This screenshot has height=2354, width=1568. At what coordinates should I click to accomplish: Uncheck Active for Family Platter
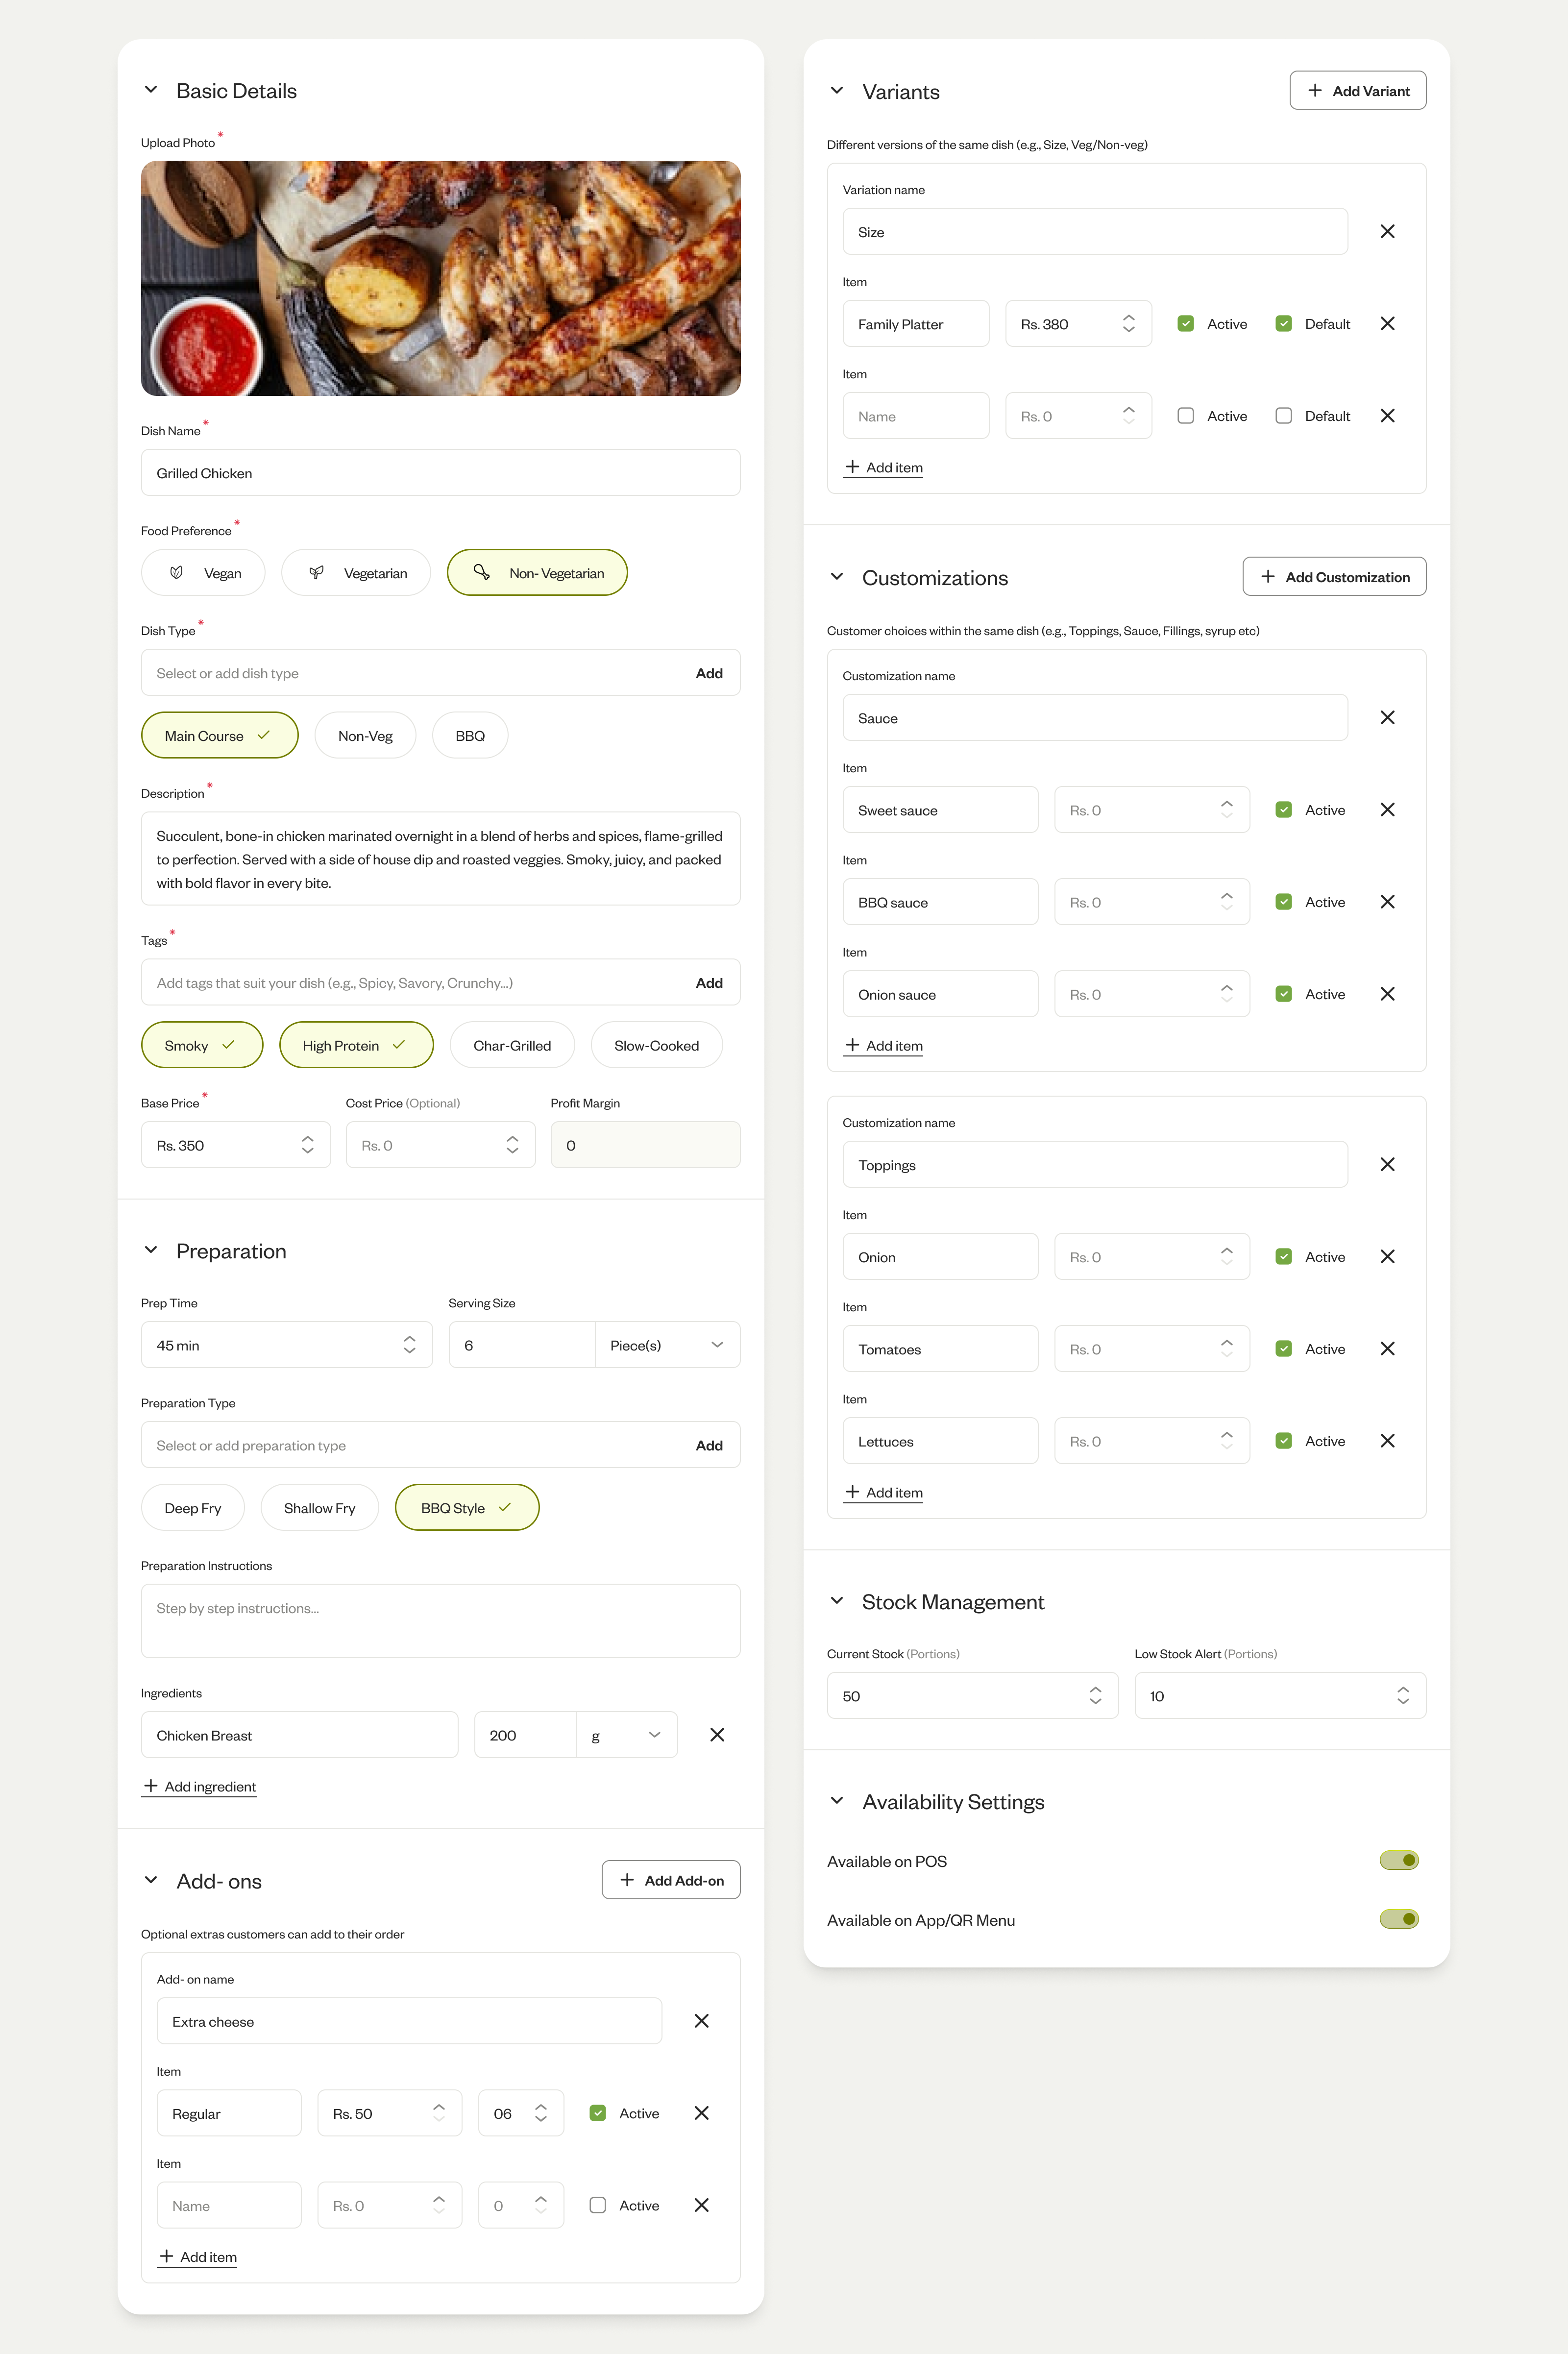pos(1186,324)
